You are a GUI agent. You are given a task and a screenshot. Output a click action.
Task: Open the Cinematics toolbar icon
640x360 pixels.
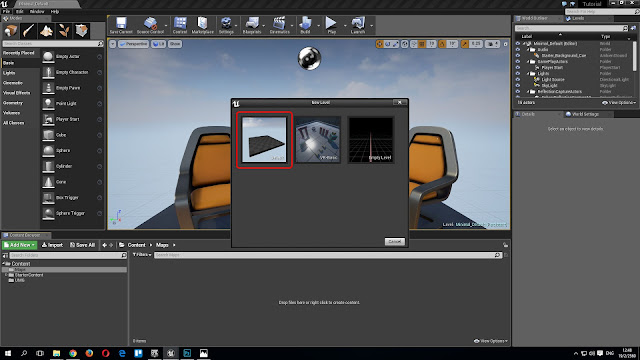pos(280,25)
